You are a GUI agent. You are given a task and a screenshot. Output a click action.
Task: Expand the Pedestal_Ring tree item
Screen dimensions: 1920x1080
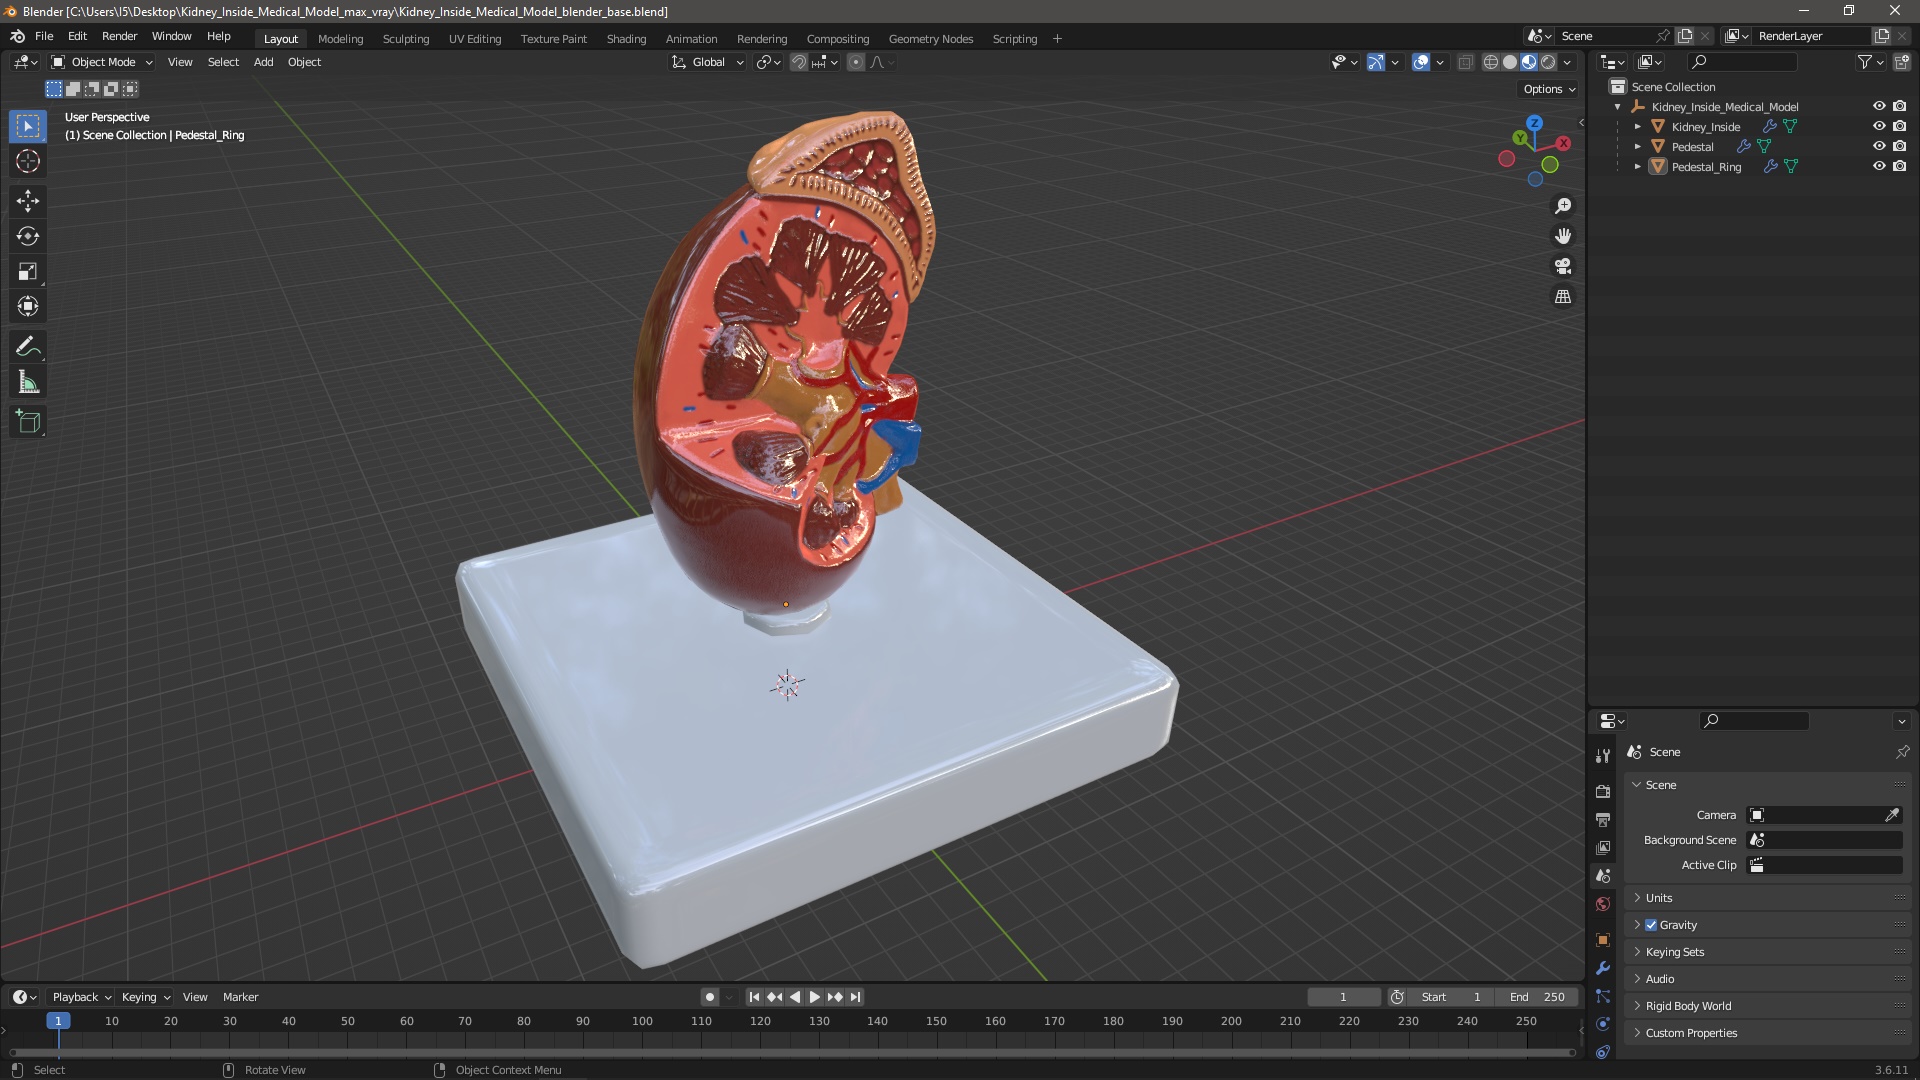[1638, 167]
